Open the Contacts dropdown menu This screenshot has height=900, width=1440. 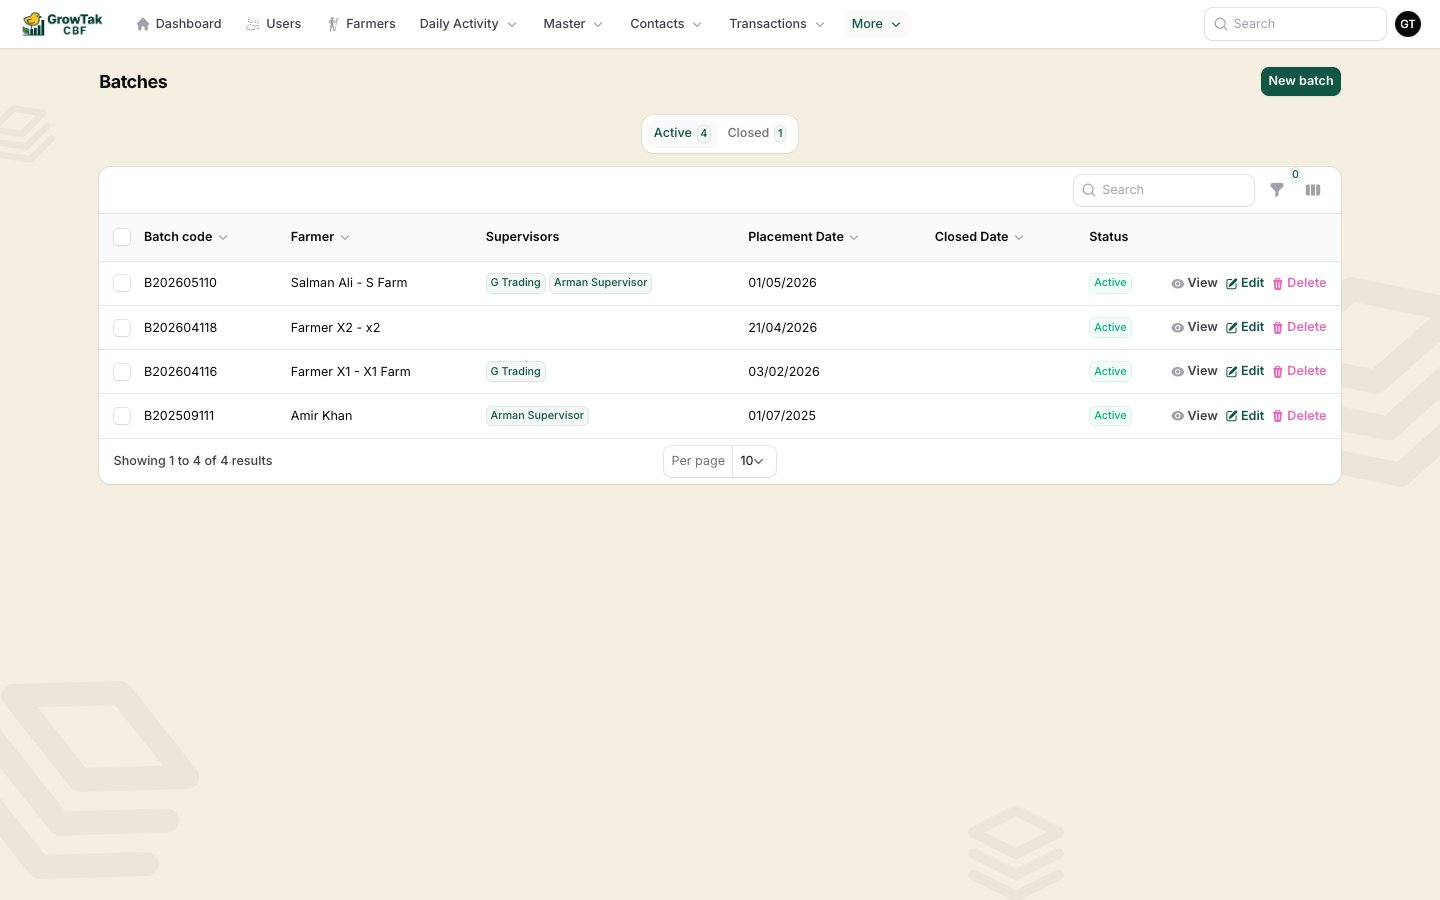pos(666,24)
